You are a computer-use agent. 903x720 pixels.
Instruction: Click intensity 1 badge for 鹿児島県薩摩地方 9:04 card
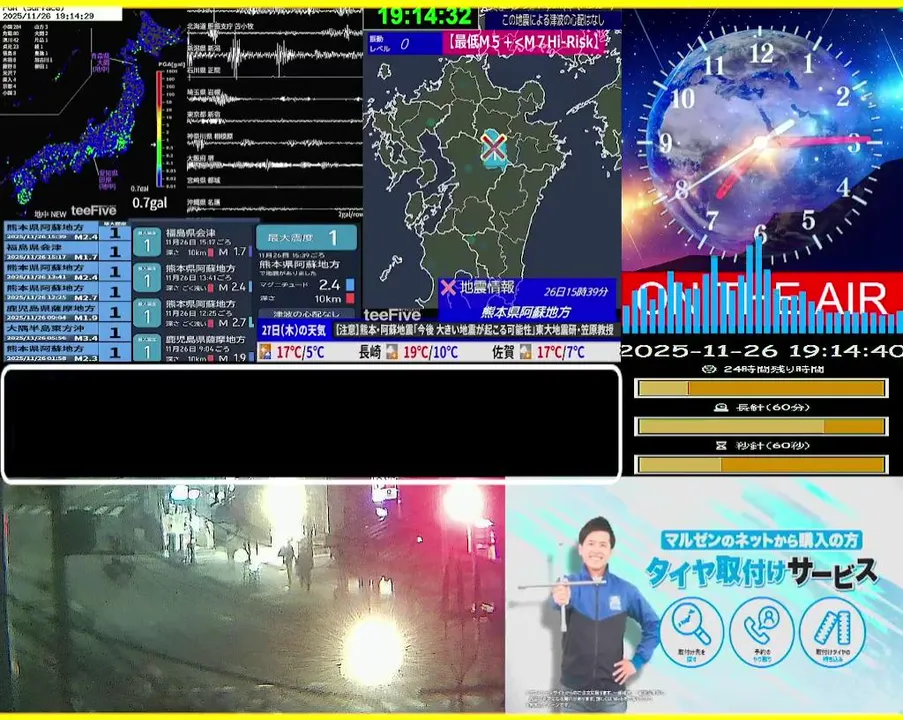(147, 347)
